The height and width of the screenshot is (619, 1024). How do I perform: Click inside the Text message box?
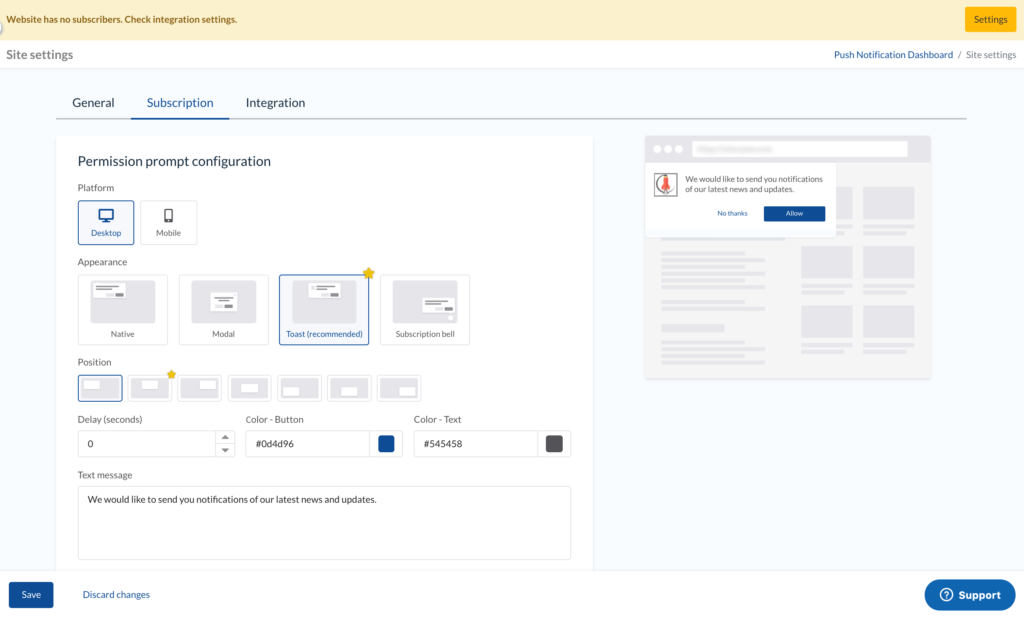pos(324,523)
